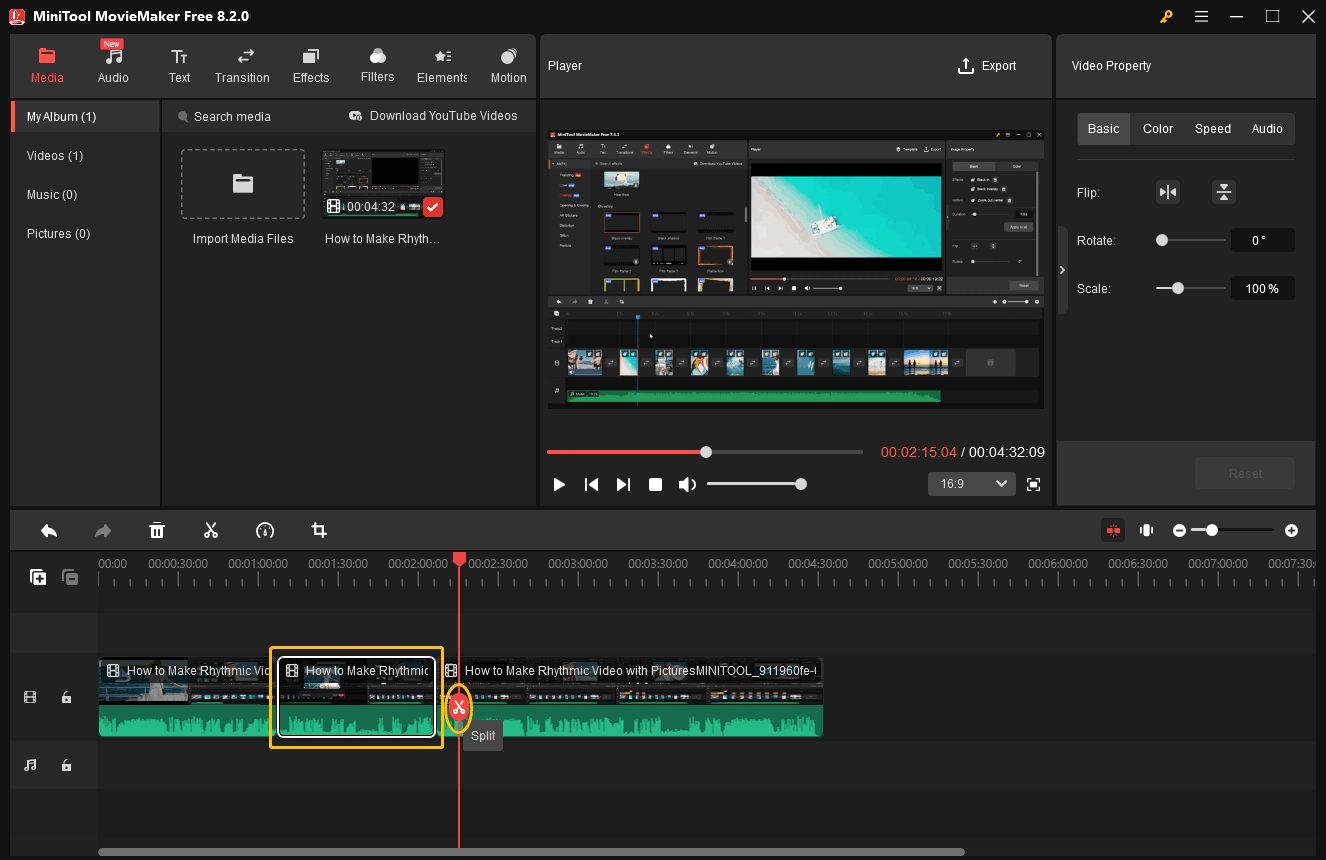The image size is (1326, 860).
Task: Adjust the Scale slider
Action: (x=1191, y=288)
